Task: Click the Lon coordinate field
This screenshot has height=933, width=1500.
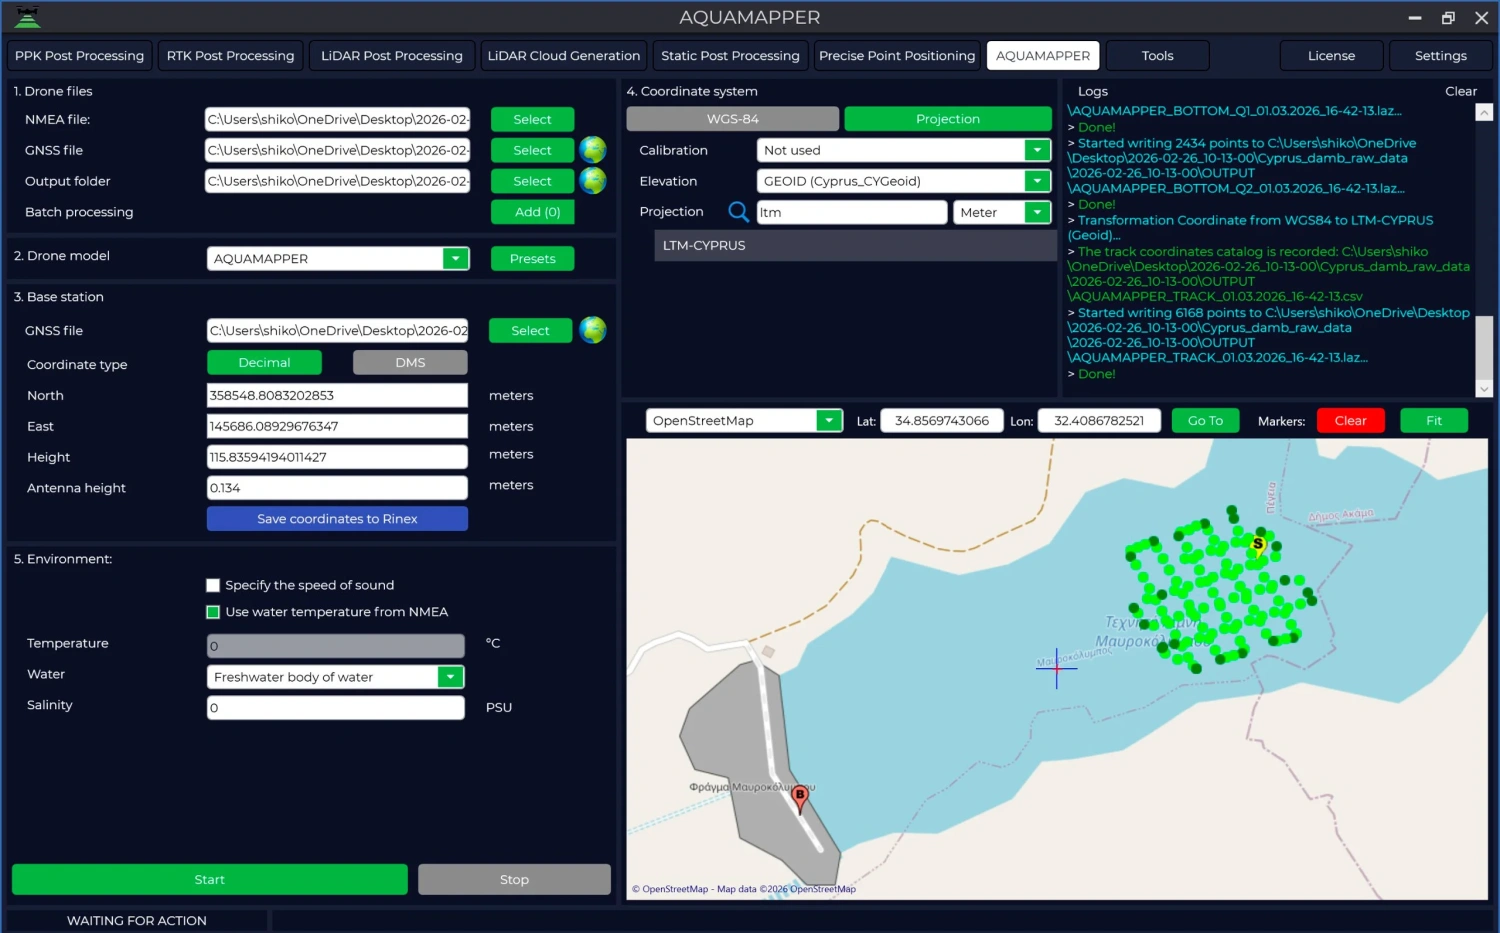Action: [1099, 420]
